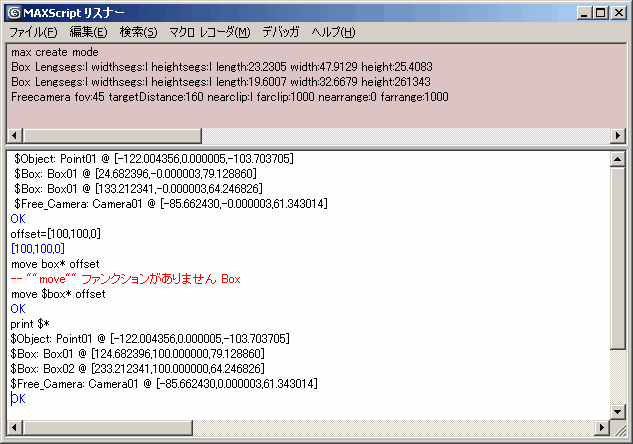Screen dimensions: 633x444
Task: Click the Box line with length:19.6007
Action: click(220, 82)
